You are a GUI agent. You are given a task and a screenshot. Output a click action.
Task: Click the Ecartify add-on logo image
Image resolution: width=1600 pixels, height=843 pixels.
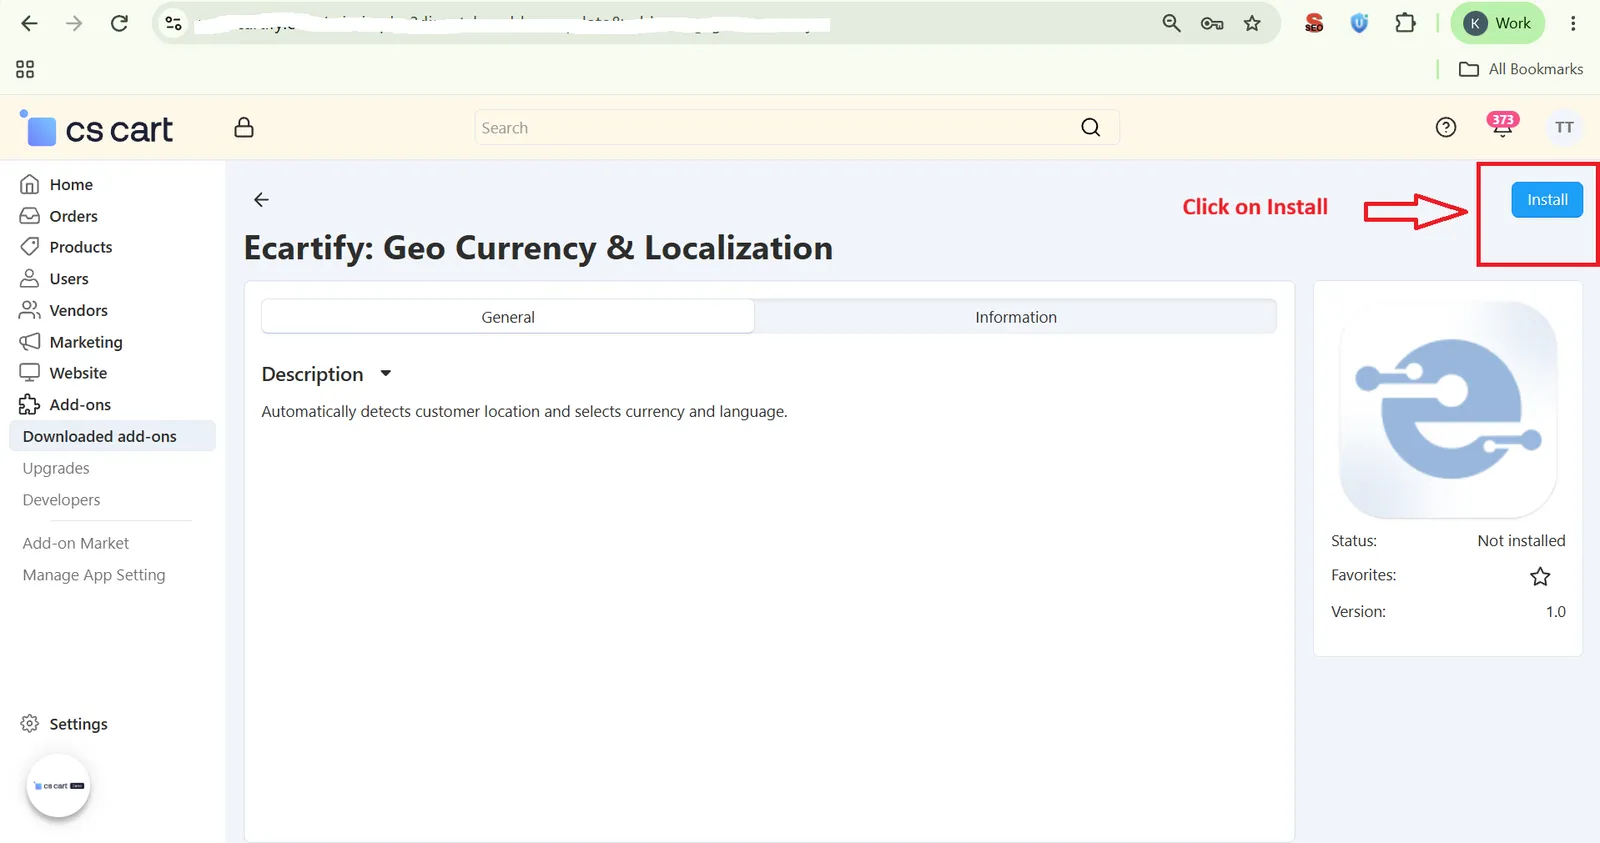[1448, 409]
